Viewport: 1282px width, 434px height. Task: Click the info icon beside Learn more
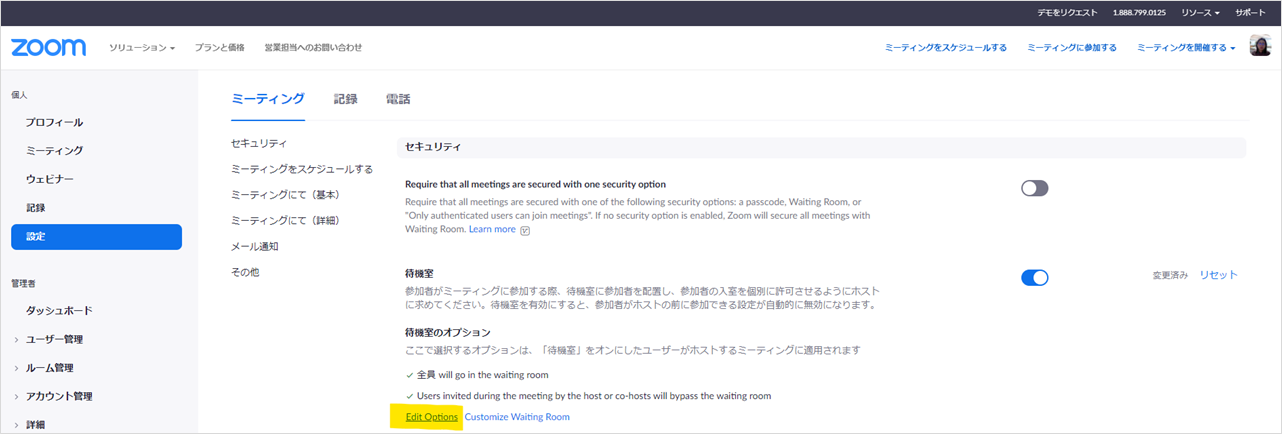click(525, 230)
